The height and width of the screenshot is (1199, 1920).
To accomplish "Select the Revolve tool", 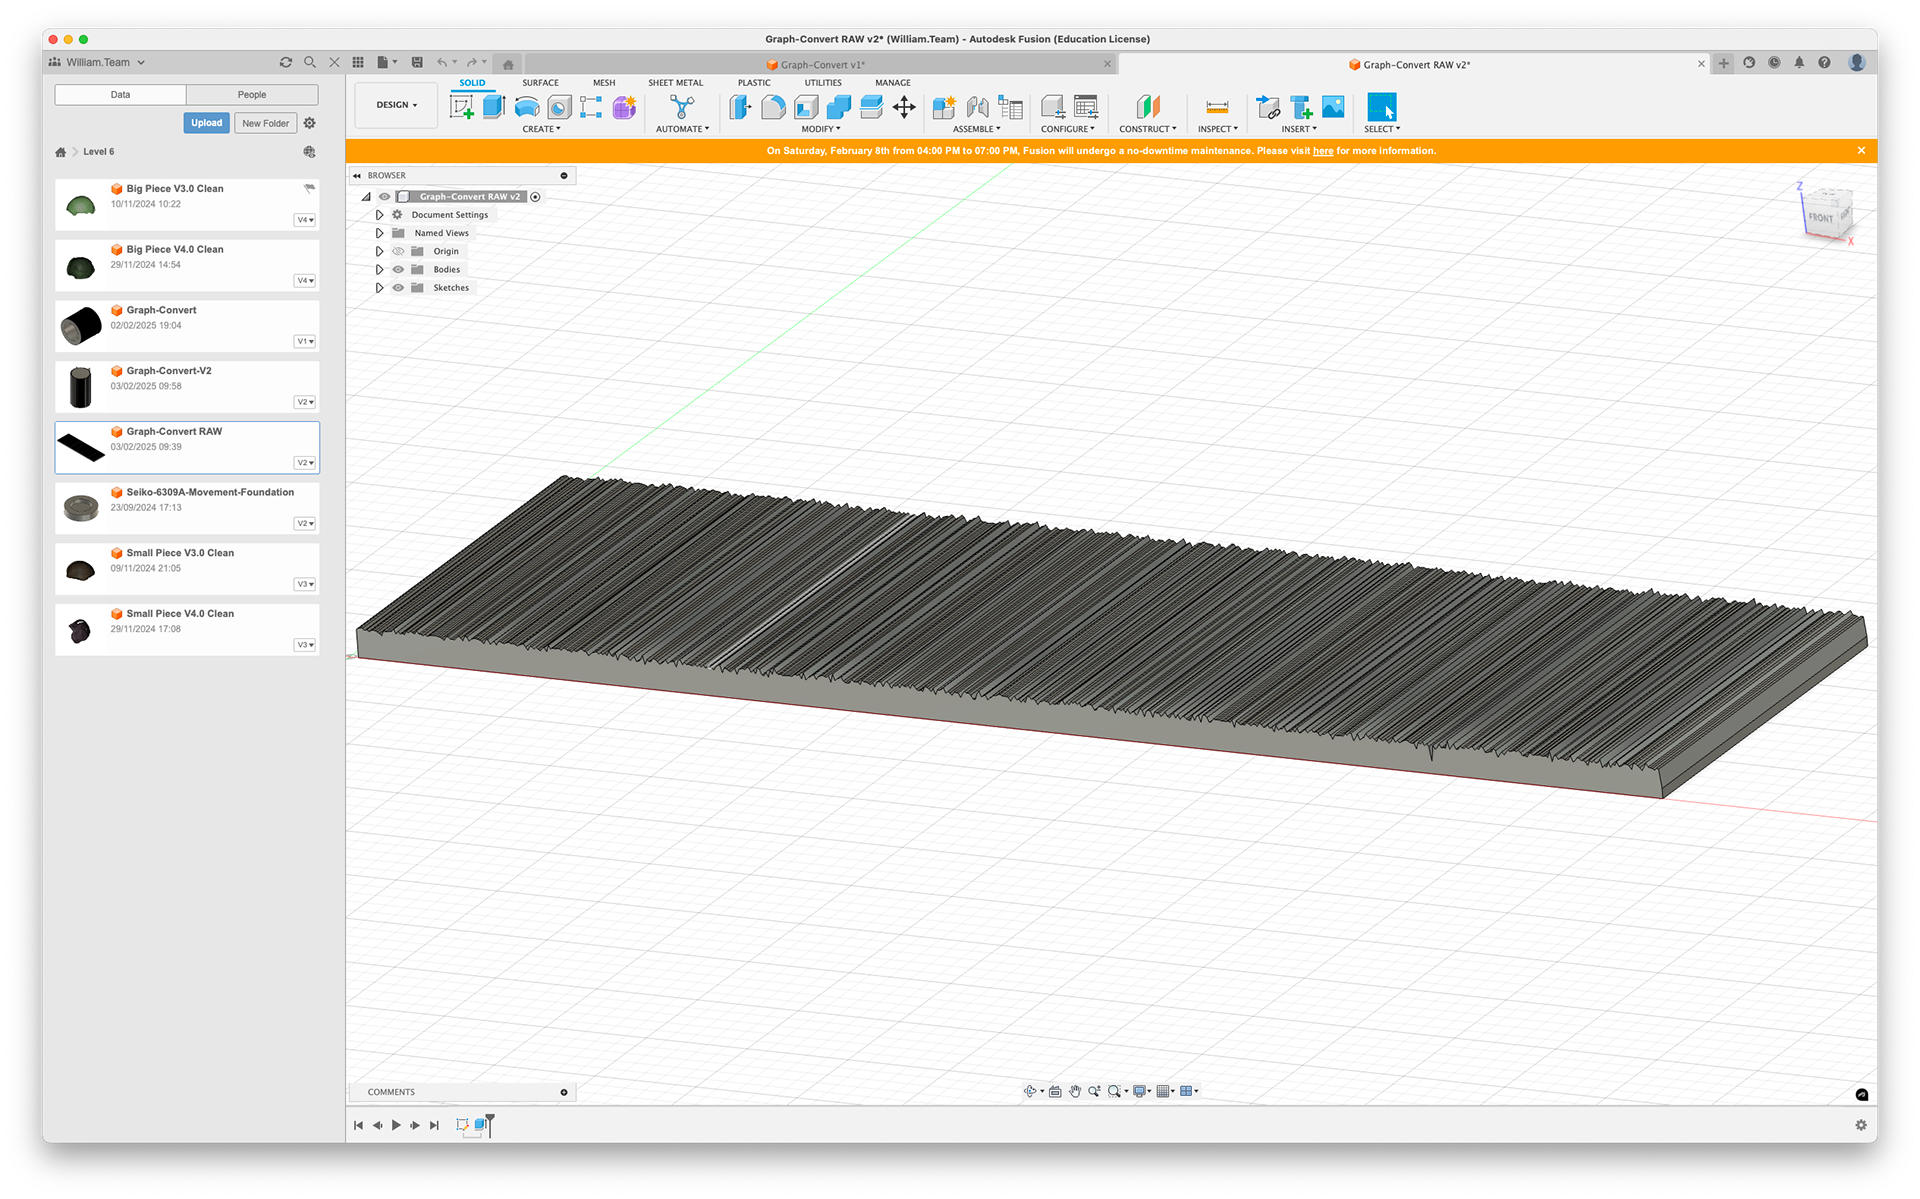I will click(x=527, y=107).
